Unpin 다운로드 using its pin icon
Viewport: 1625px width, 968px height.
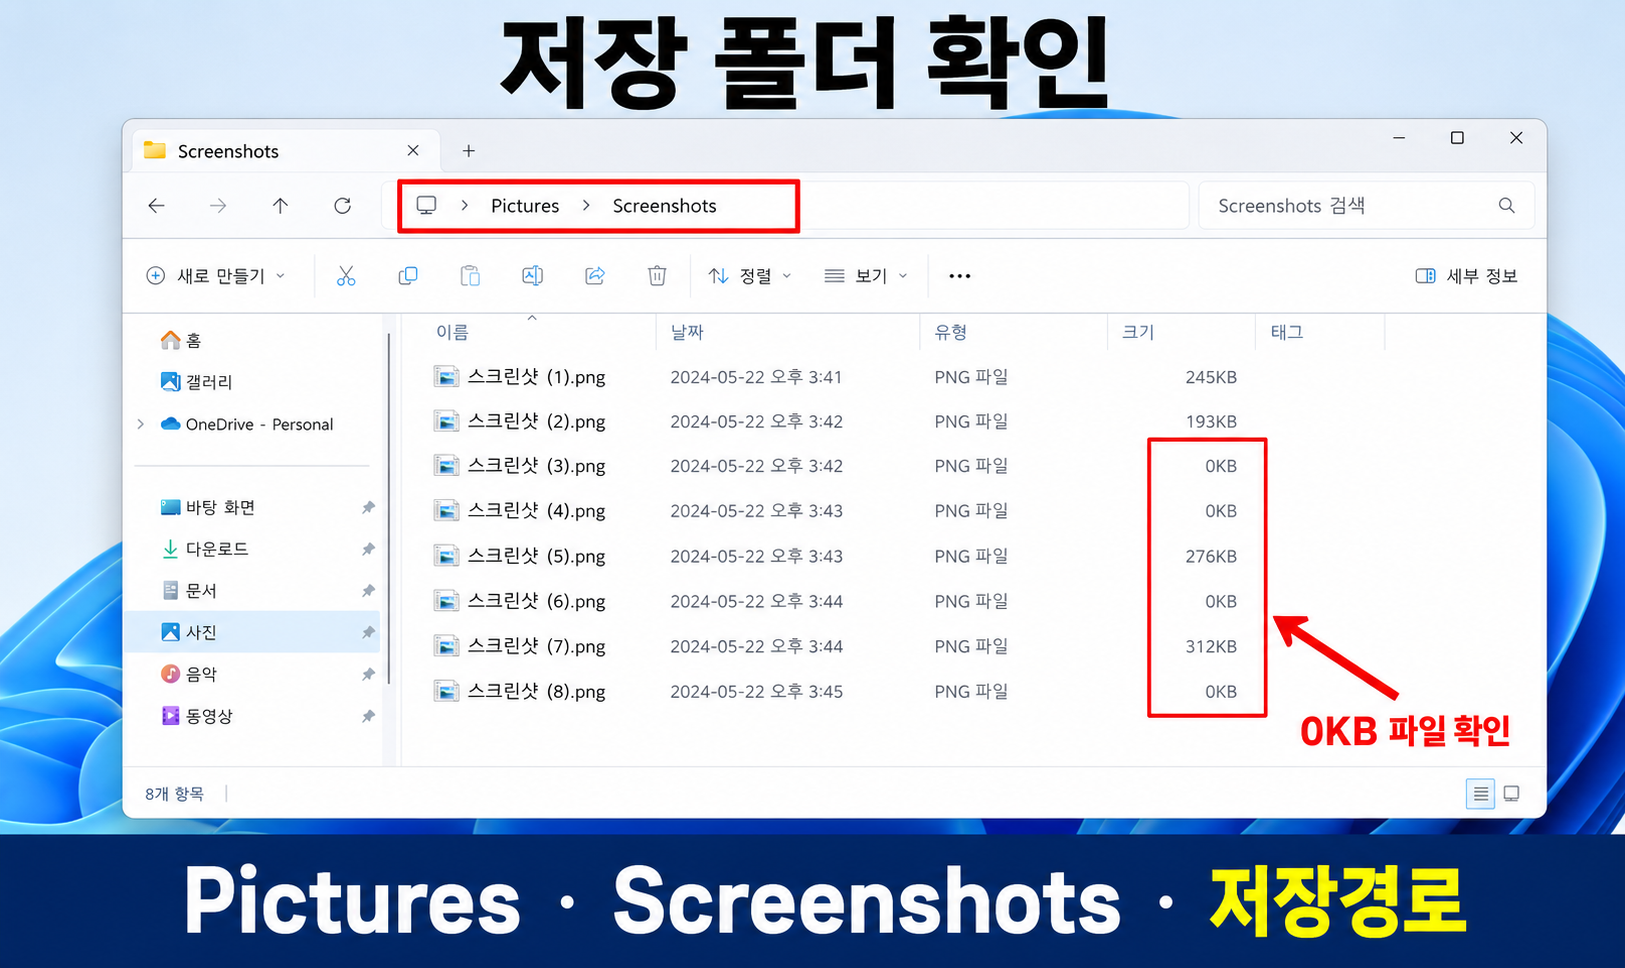point(368,549)
